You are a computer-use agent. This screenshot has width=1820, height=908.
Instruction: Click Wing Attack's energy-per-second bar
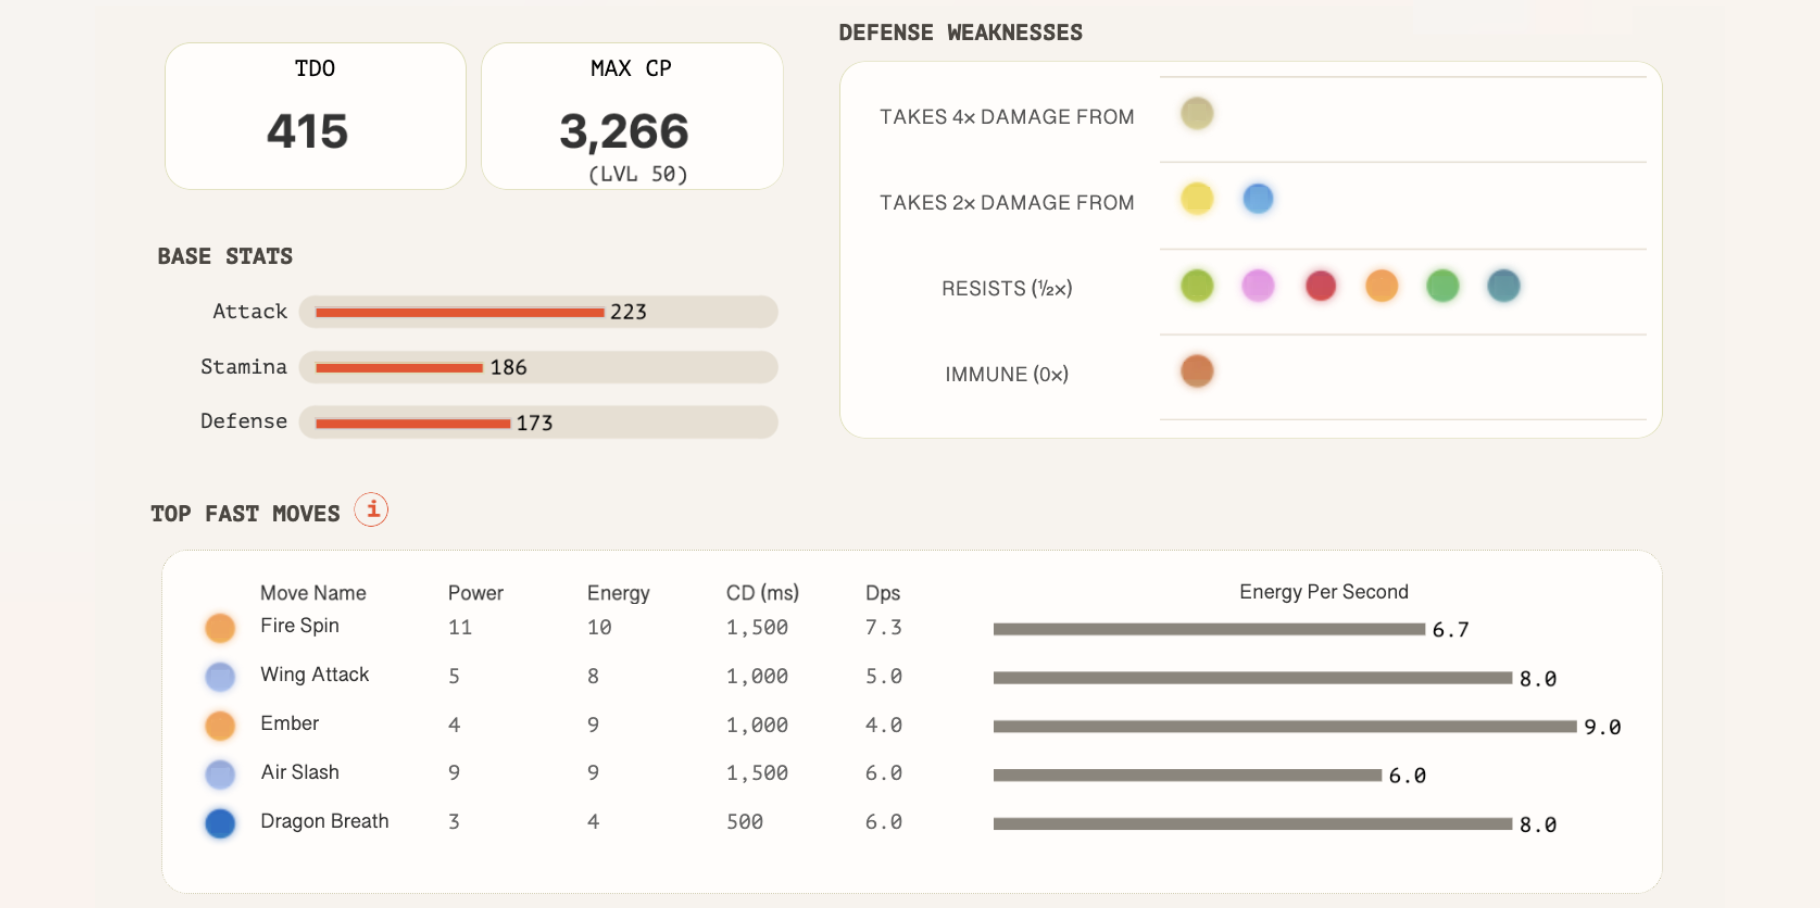1253,678
